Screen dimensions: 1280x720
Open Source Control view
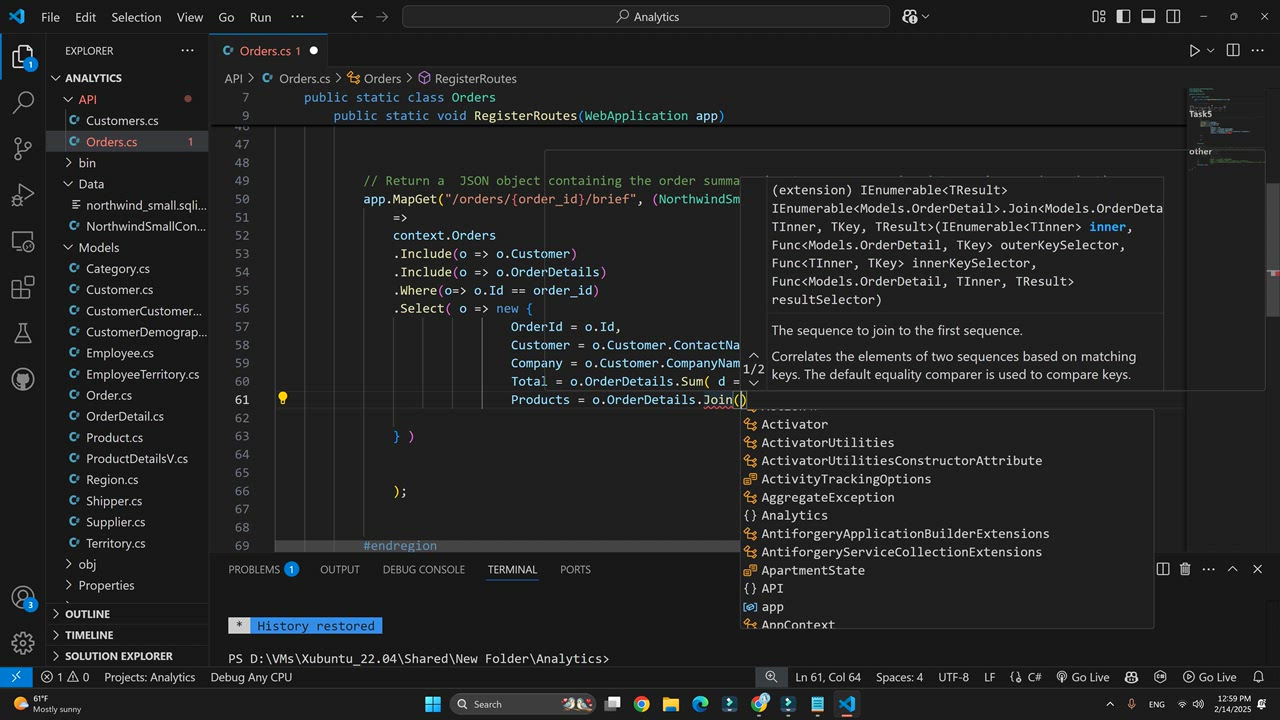point(22,149)
